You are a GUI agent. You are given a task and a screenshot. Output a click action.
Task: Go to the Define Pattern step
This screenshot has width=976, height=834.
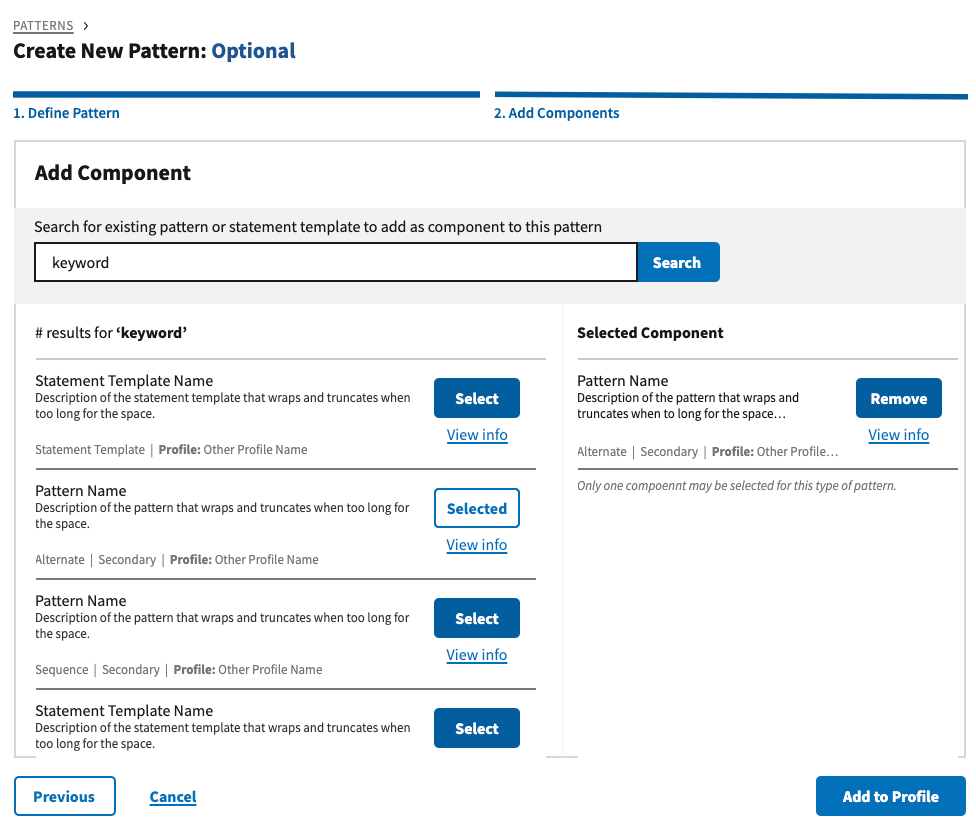point(66,113)
